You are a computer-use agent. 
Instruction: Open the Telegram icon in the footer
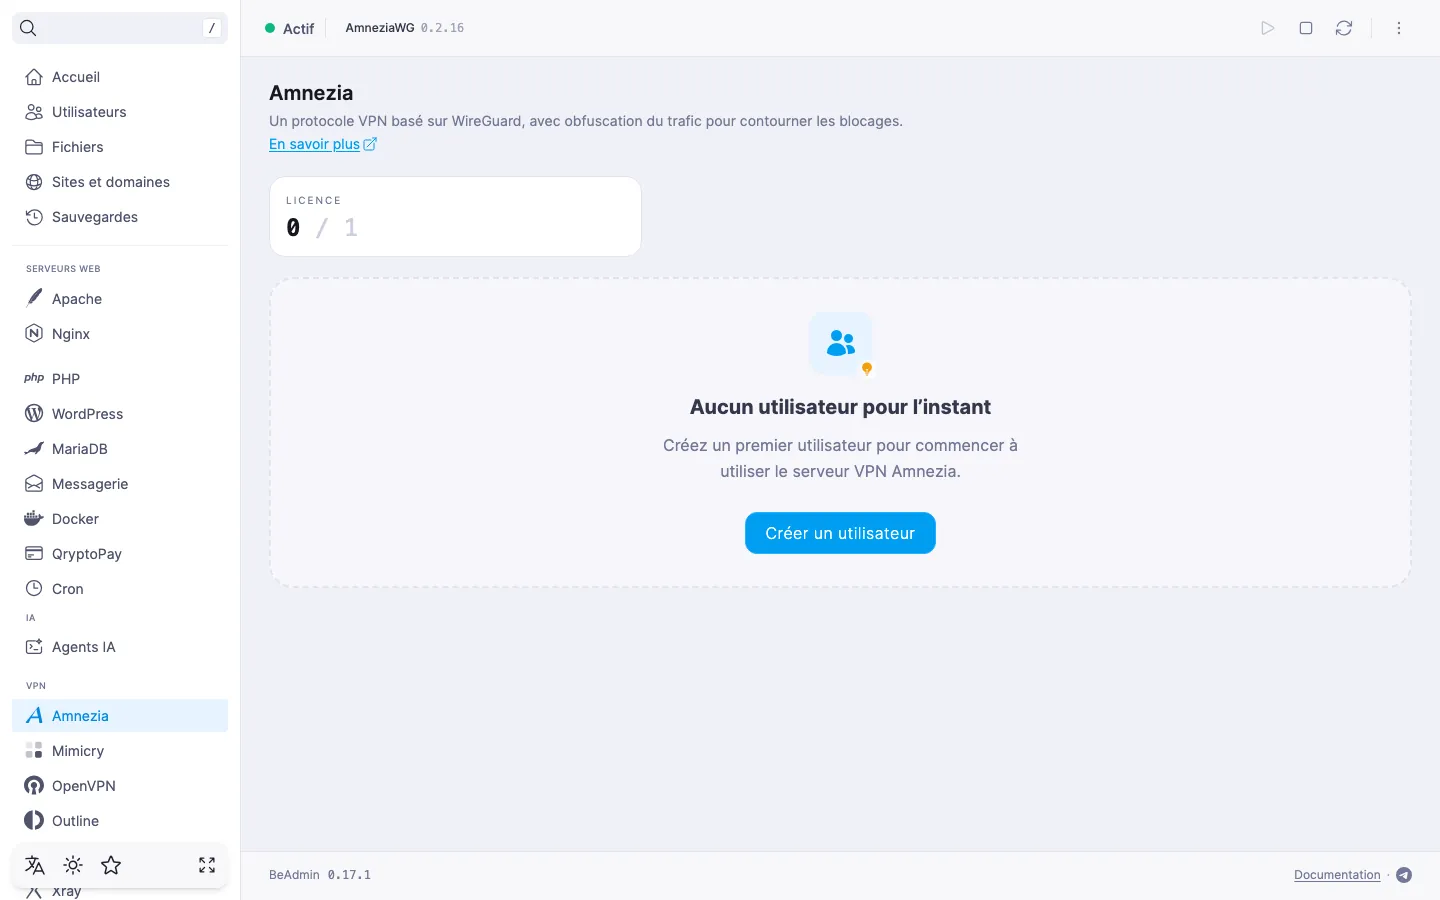click(1404, 875)
